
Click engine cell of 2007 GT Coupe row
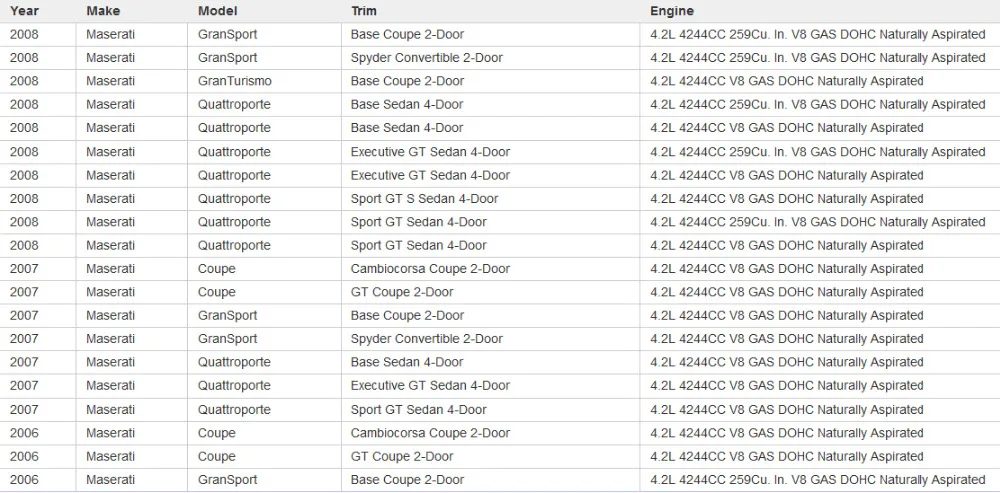coord(786,292)
